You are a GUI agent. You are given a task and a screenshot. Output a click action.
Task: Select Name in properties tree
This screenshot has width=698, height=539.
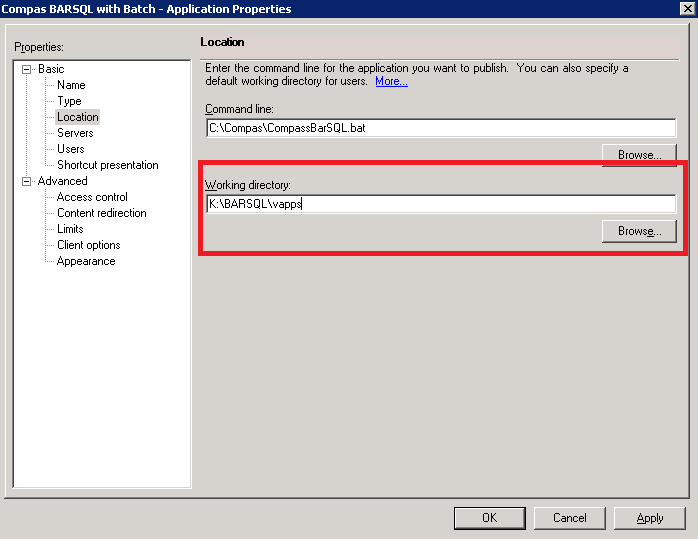71,85
